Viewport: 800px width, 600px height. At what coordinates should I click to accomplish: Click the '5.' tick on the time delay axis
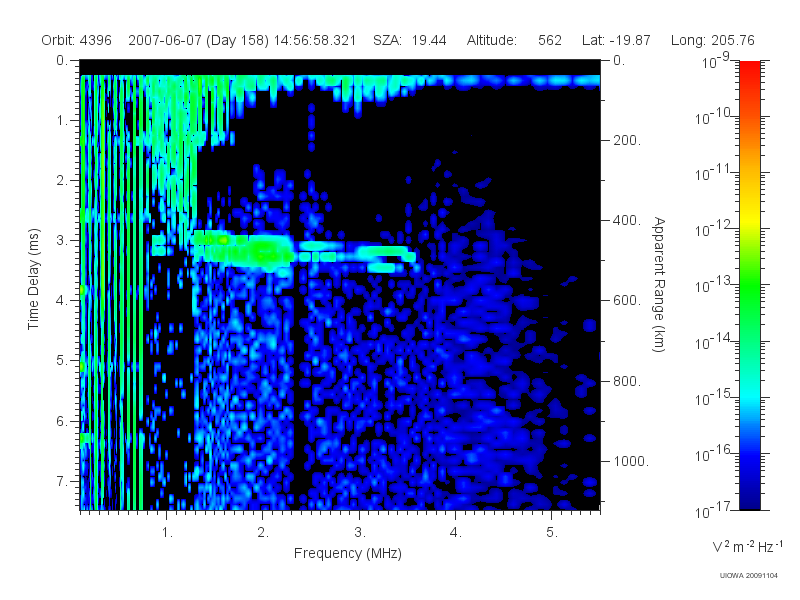click(62, 361)
